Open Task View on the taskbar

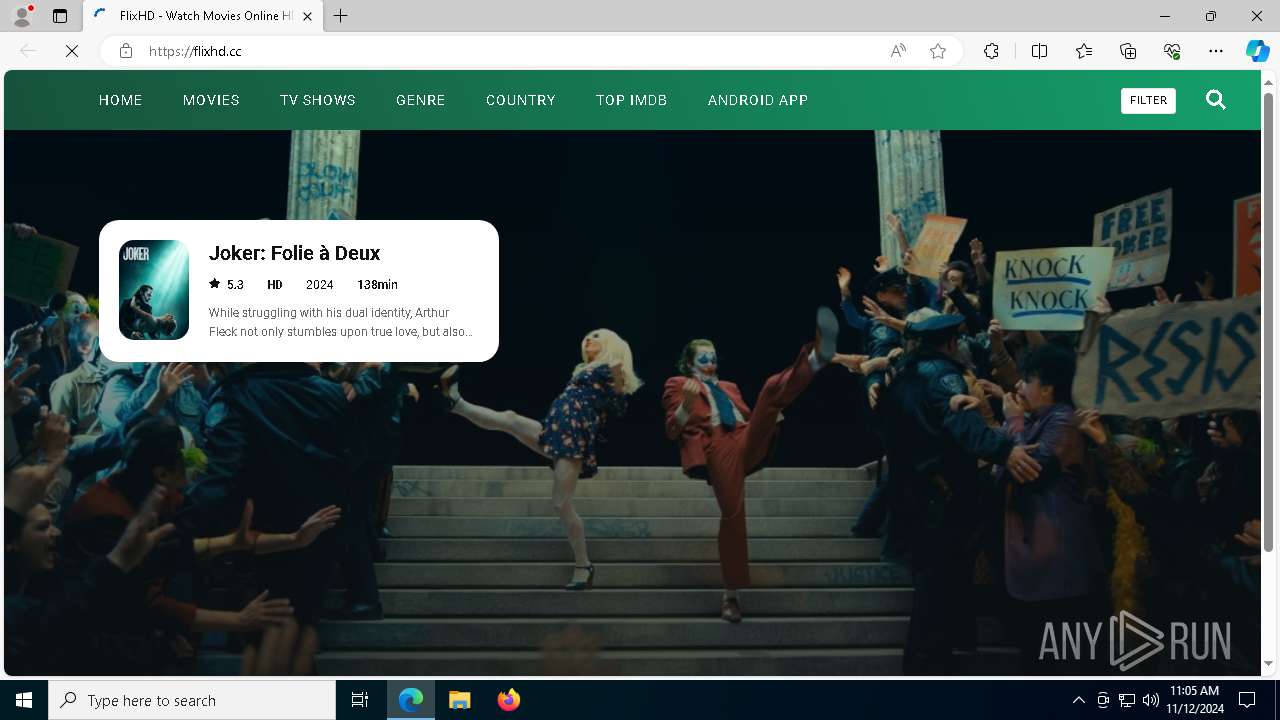coord(360,700)
